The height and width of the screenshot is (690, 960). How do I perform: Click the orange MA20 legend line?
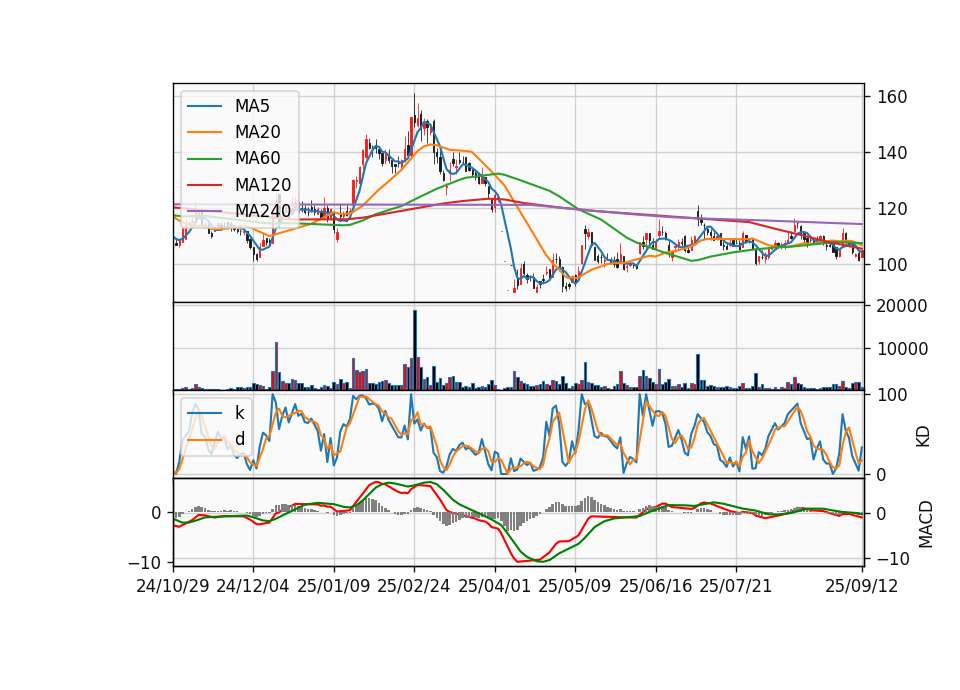click(204, 132)
